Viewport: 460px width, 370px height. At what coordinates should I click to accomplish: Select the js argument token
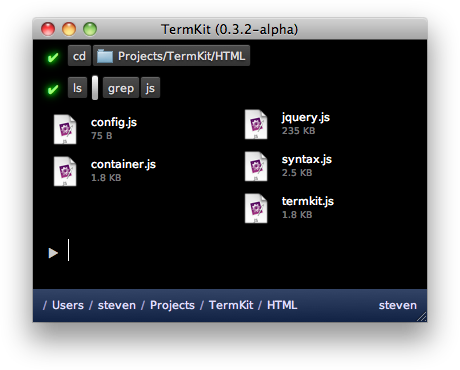coord(150,88)
